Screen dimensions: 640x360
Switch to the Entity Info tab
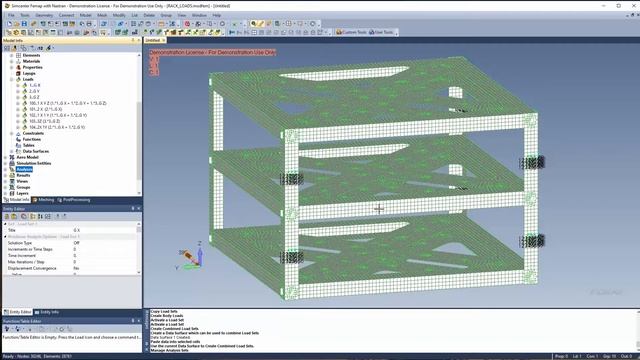pyautogui.click(x=47, y=312)
